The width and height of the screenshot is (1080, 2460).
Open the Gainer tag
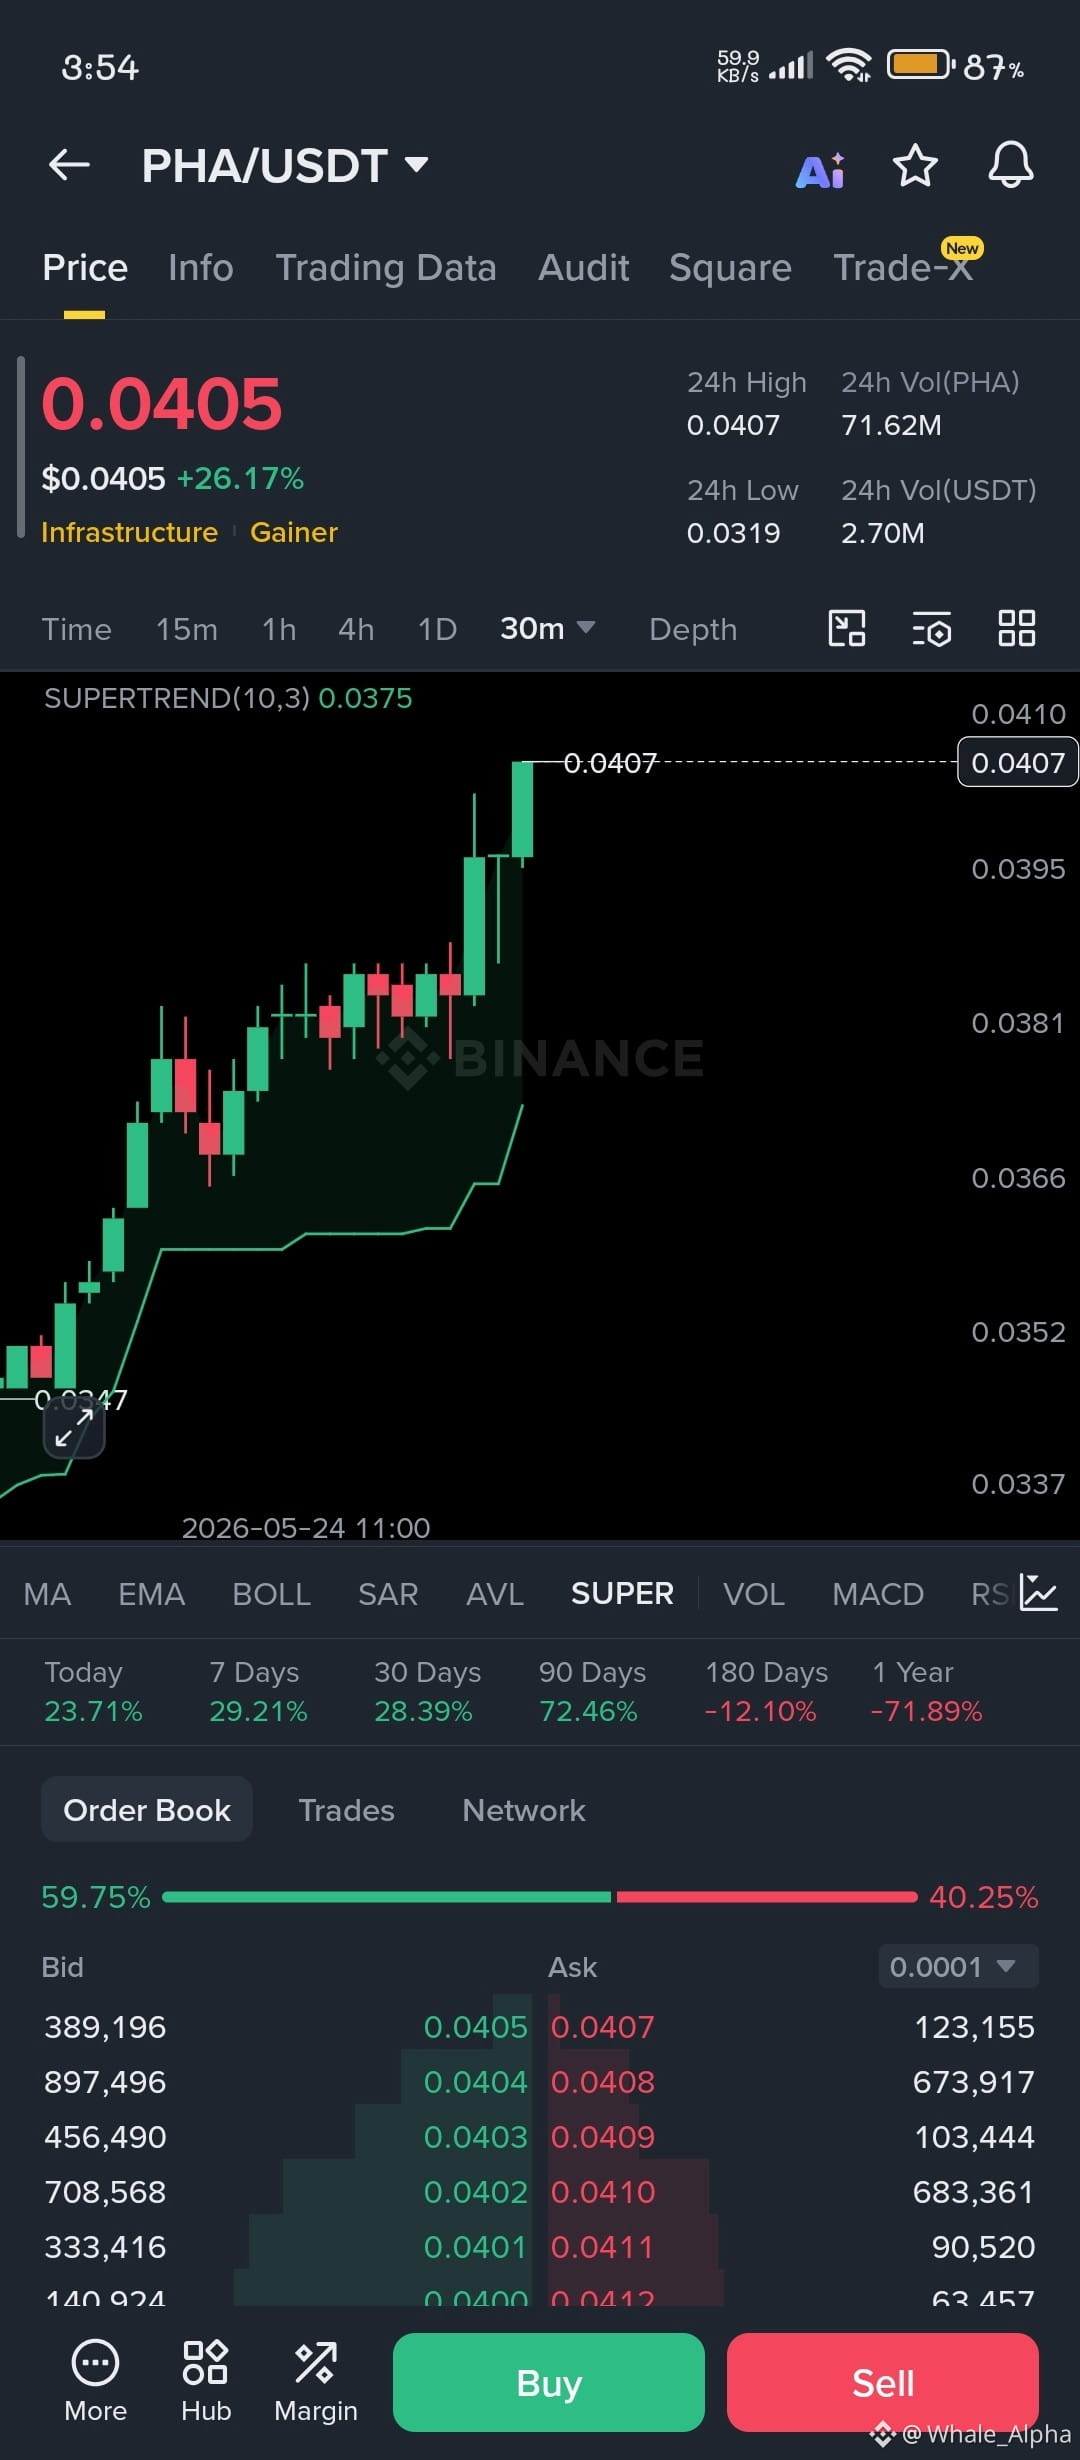point(294,532)
